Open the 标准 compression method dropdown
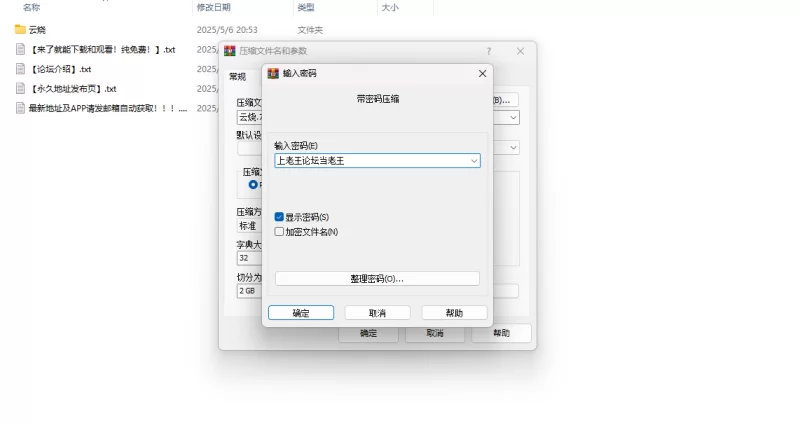800x423 pixels. click(249, 226)
